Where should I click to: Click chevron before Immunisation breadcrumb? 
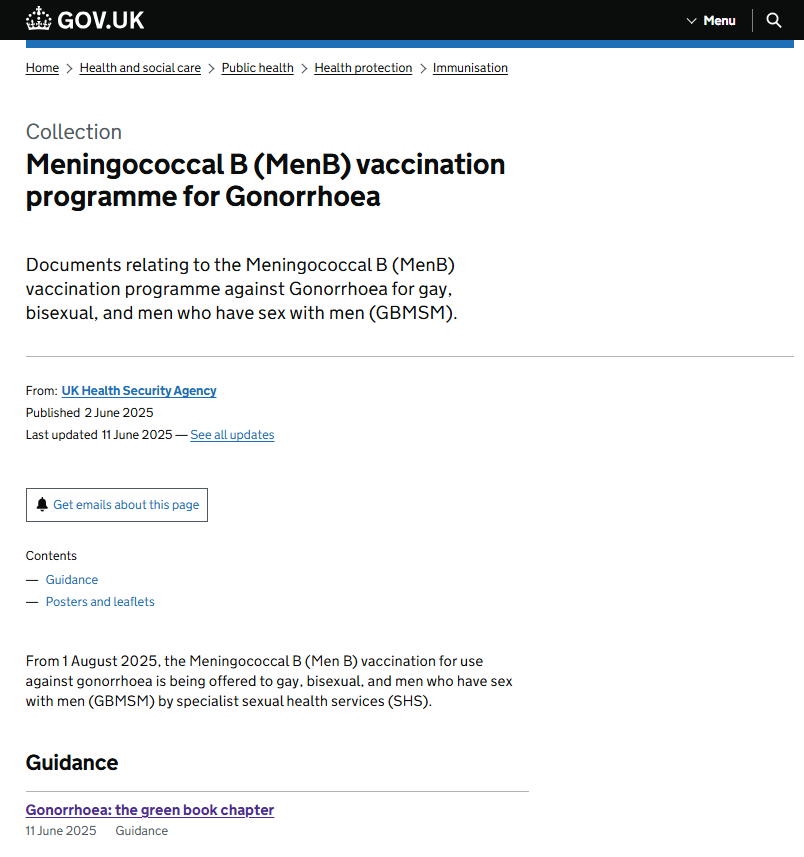pos(423,68)
